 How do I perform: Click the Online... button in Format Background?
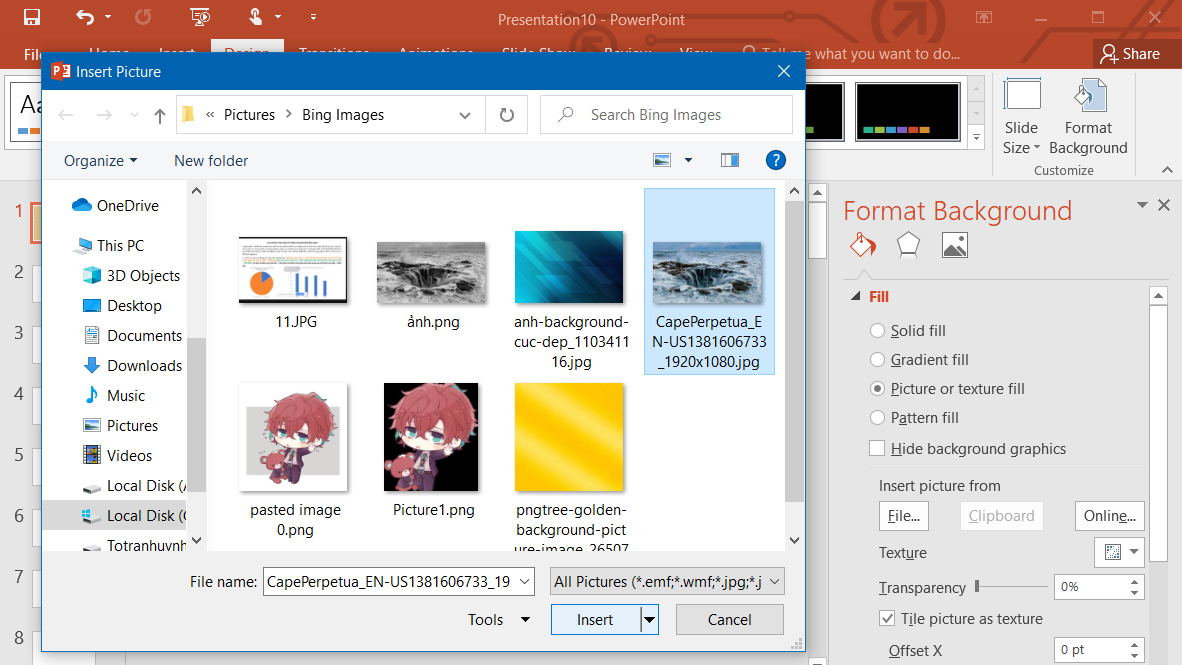[1109, 516]
